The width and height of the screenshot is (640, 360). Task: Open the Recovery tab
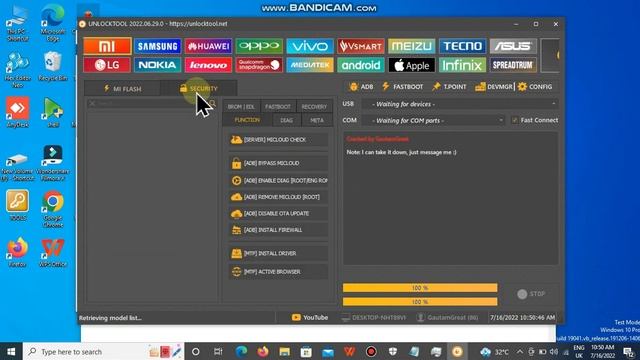[x=314, y=107]
